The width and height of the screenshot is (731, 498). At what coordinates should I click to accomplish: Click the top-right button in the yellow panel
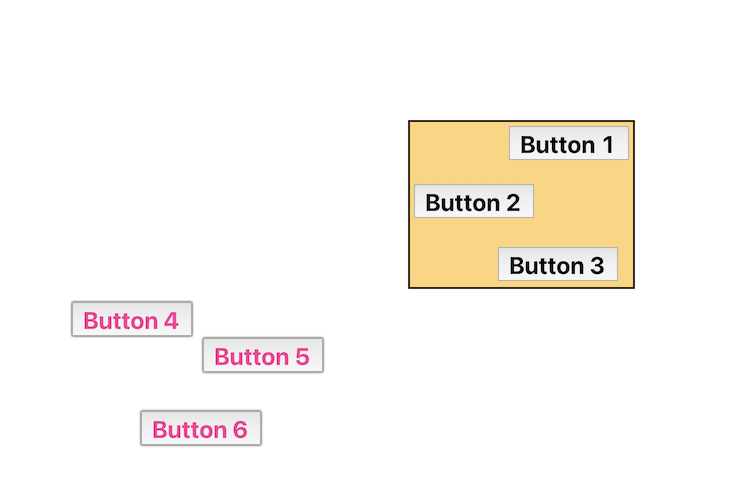[568, 144]
